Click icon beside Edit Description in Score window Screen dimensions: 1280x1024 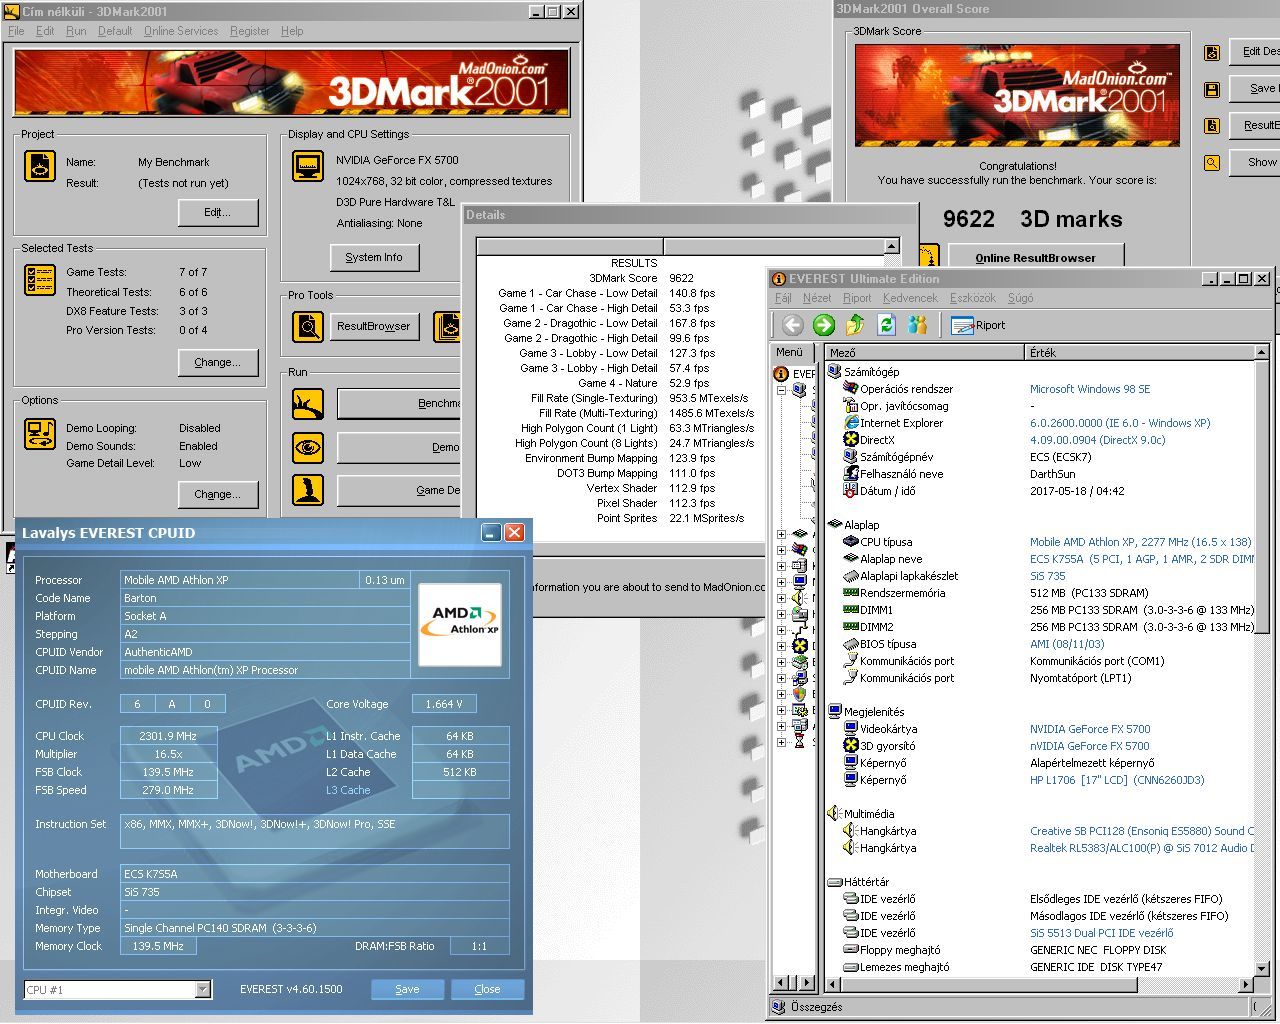click(x=1212, y=53)
